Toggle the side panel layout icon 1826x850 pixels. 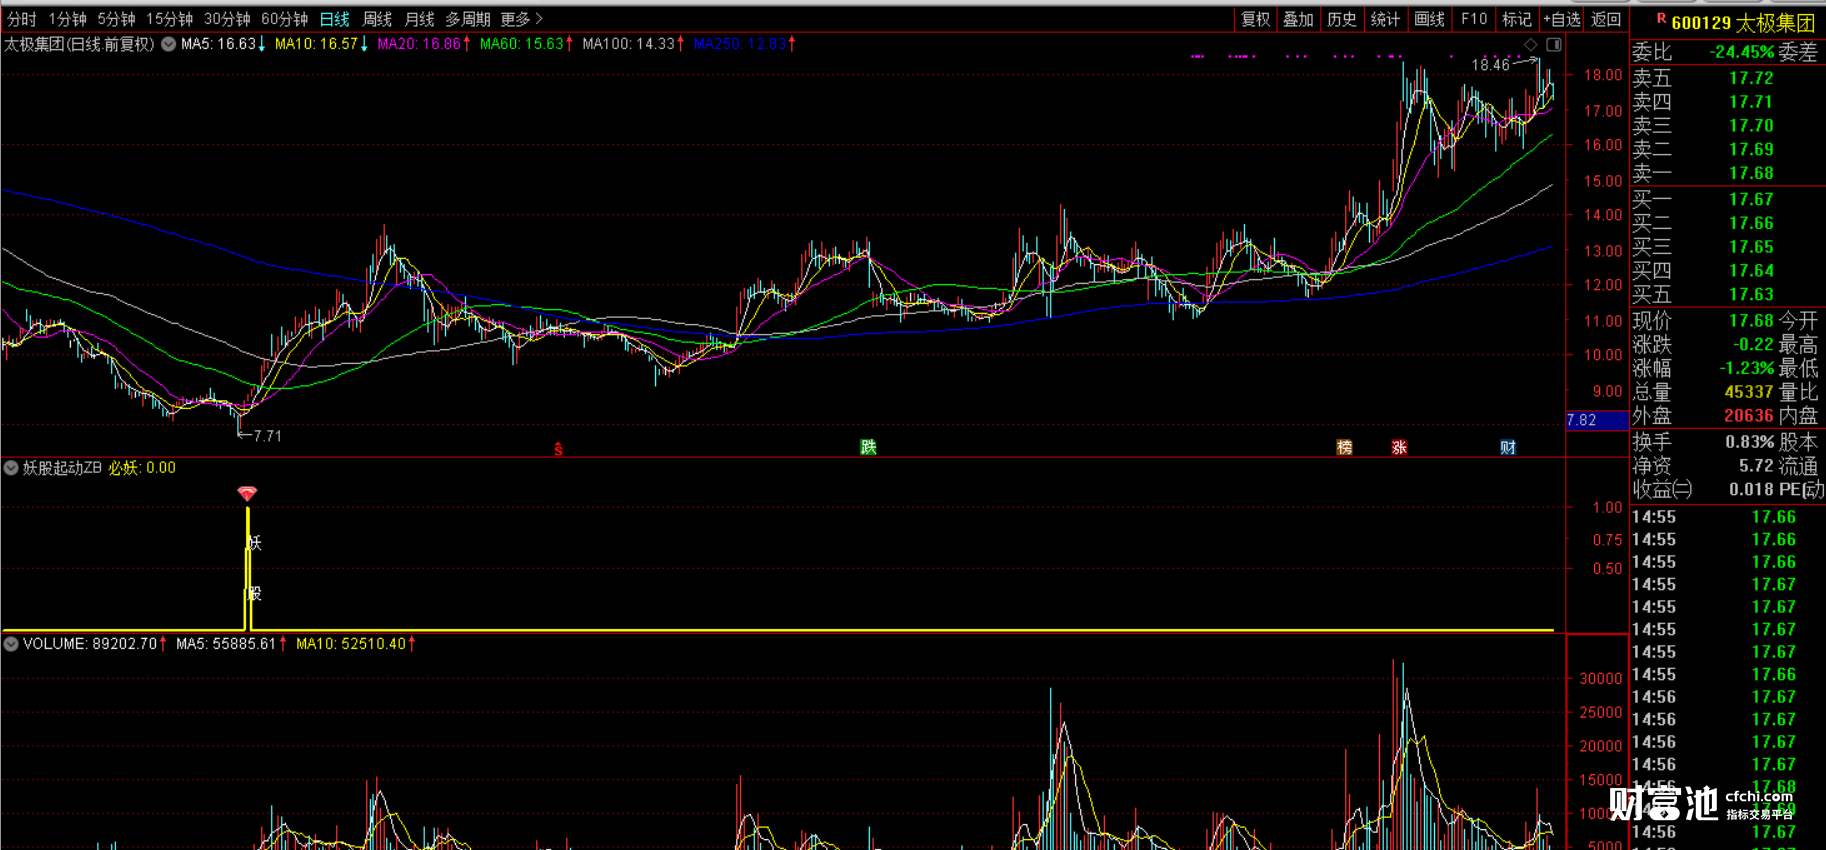(x=1553, y=45)
